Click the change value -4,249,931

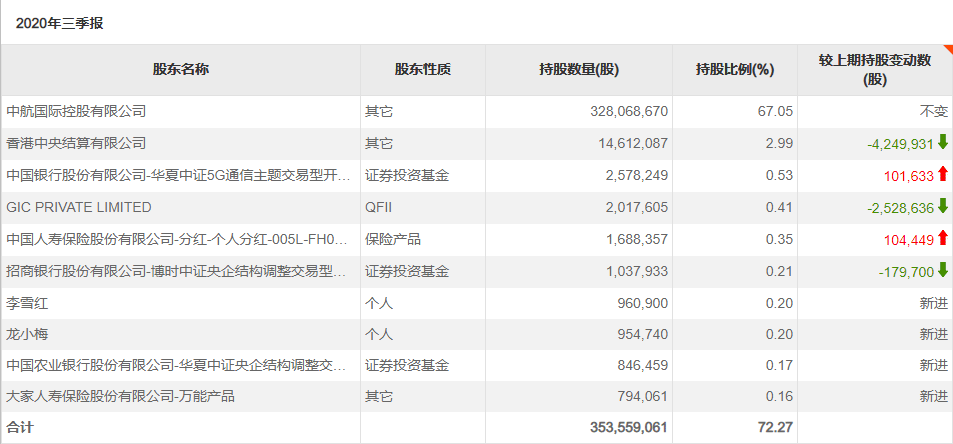pyautogui.click(x=900, y=144)
